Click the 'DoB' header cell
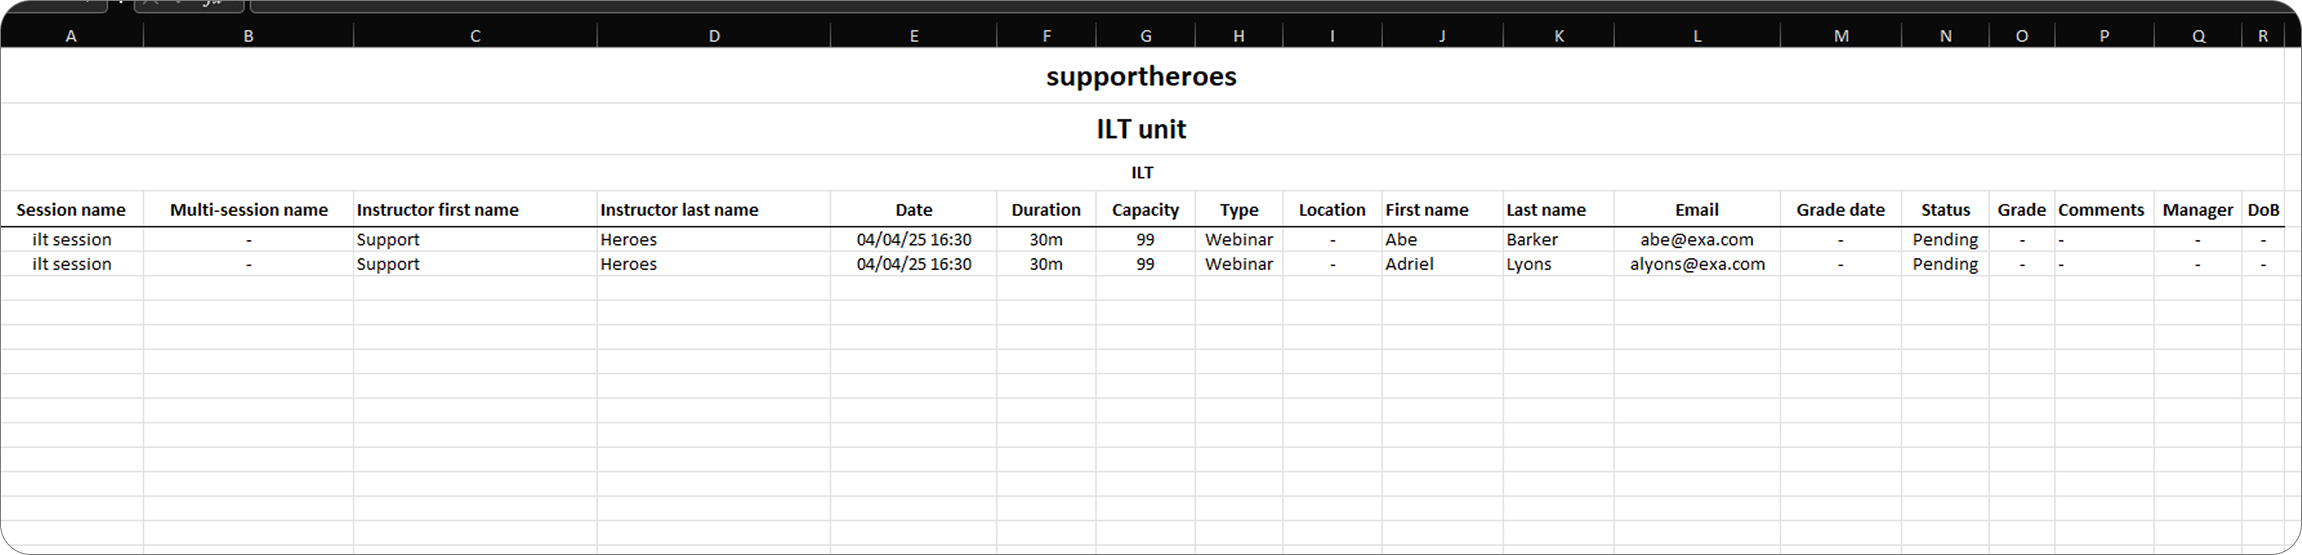 point(2263,210)
